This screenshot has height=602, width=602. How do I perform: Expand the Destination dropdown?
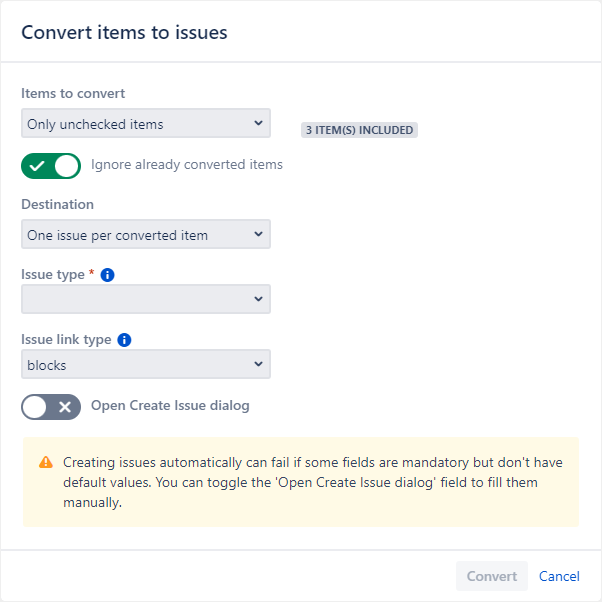tap(146, 235)
